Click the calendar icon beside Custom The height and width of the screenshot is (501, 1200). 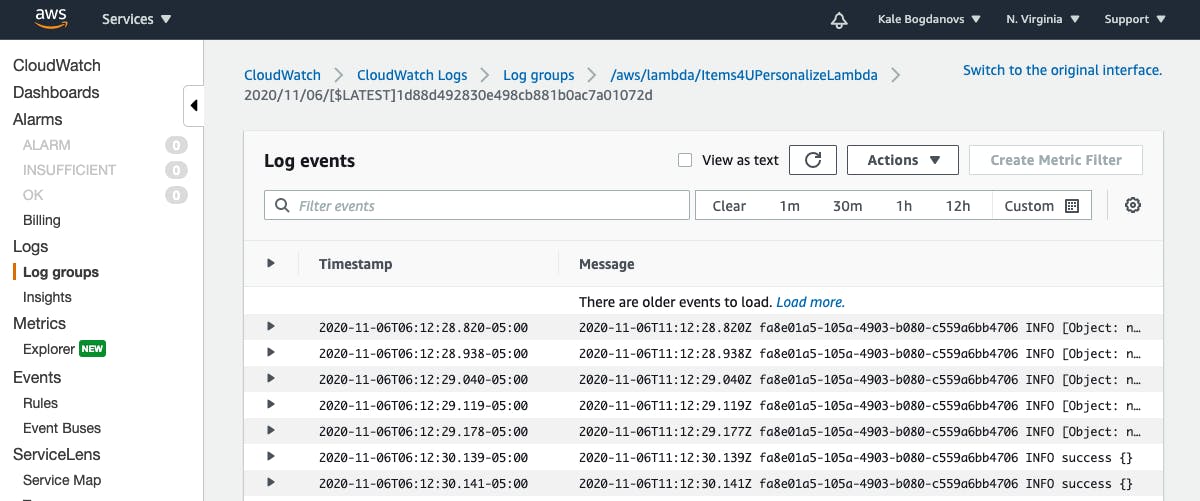pos(1072,206)
